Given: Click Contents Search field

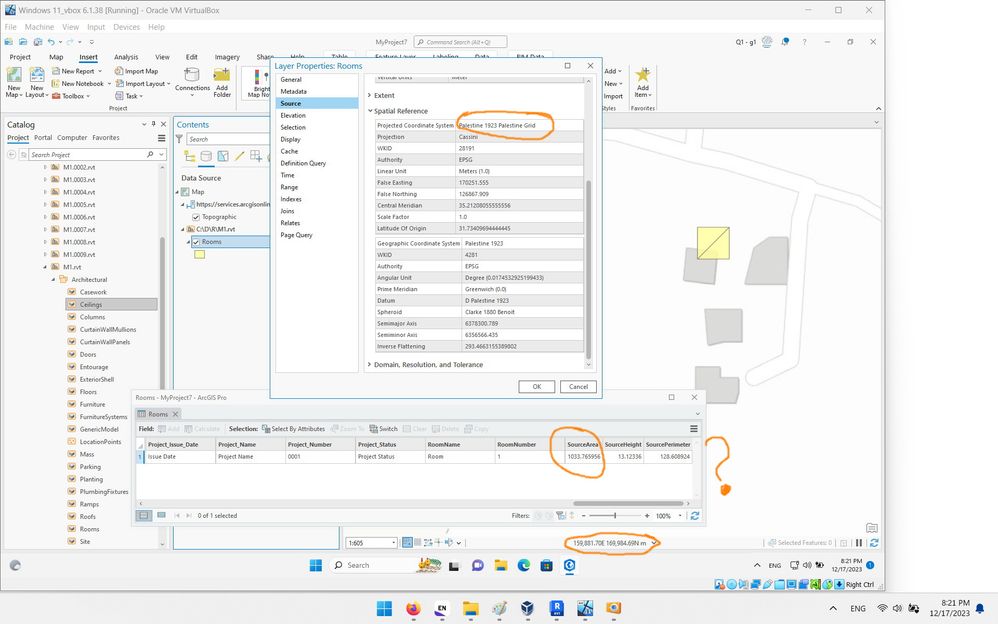Looking at the screenshot, I should tap(227, 139).
